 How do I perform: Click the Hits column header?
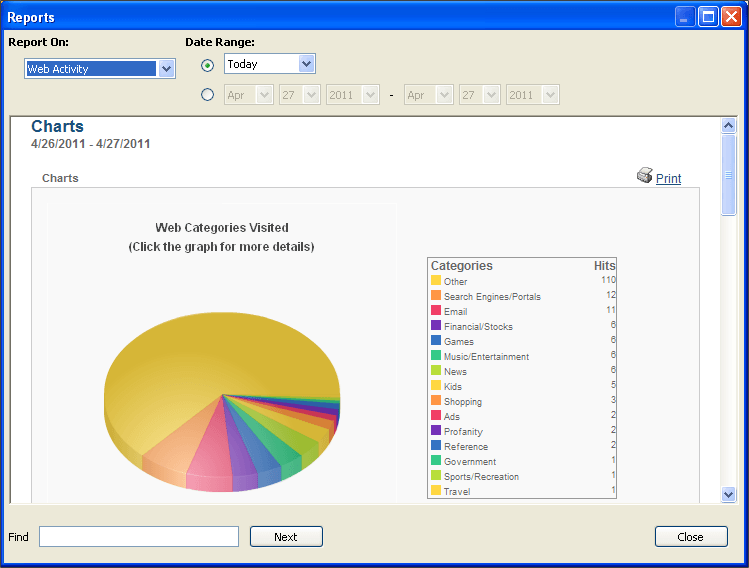(x=605, y=266)
